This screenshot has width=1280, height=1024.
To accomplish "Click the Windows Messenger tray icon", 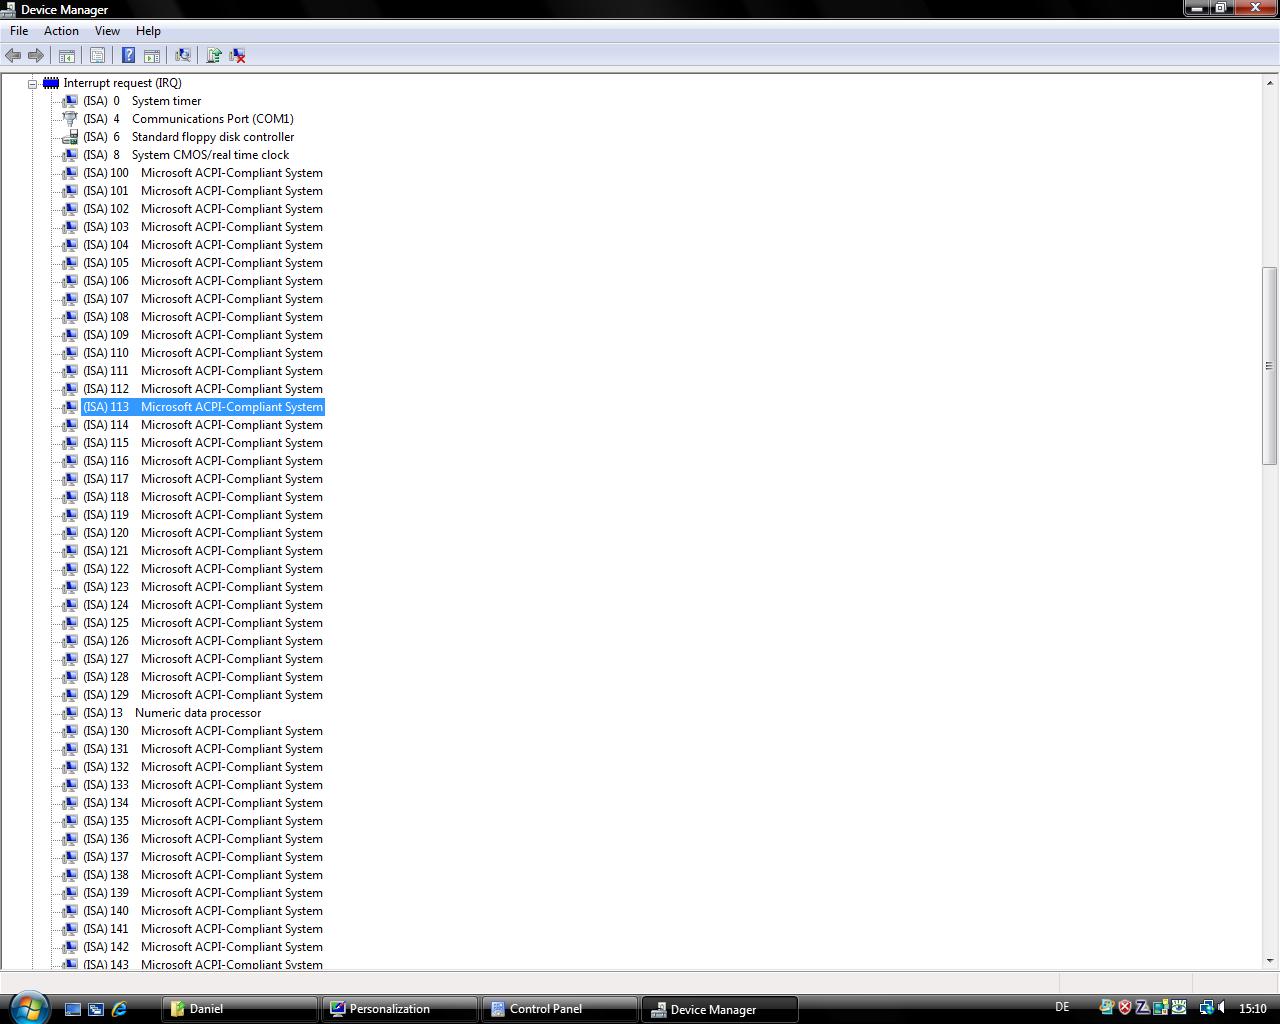I will tap(1107, 1008).
